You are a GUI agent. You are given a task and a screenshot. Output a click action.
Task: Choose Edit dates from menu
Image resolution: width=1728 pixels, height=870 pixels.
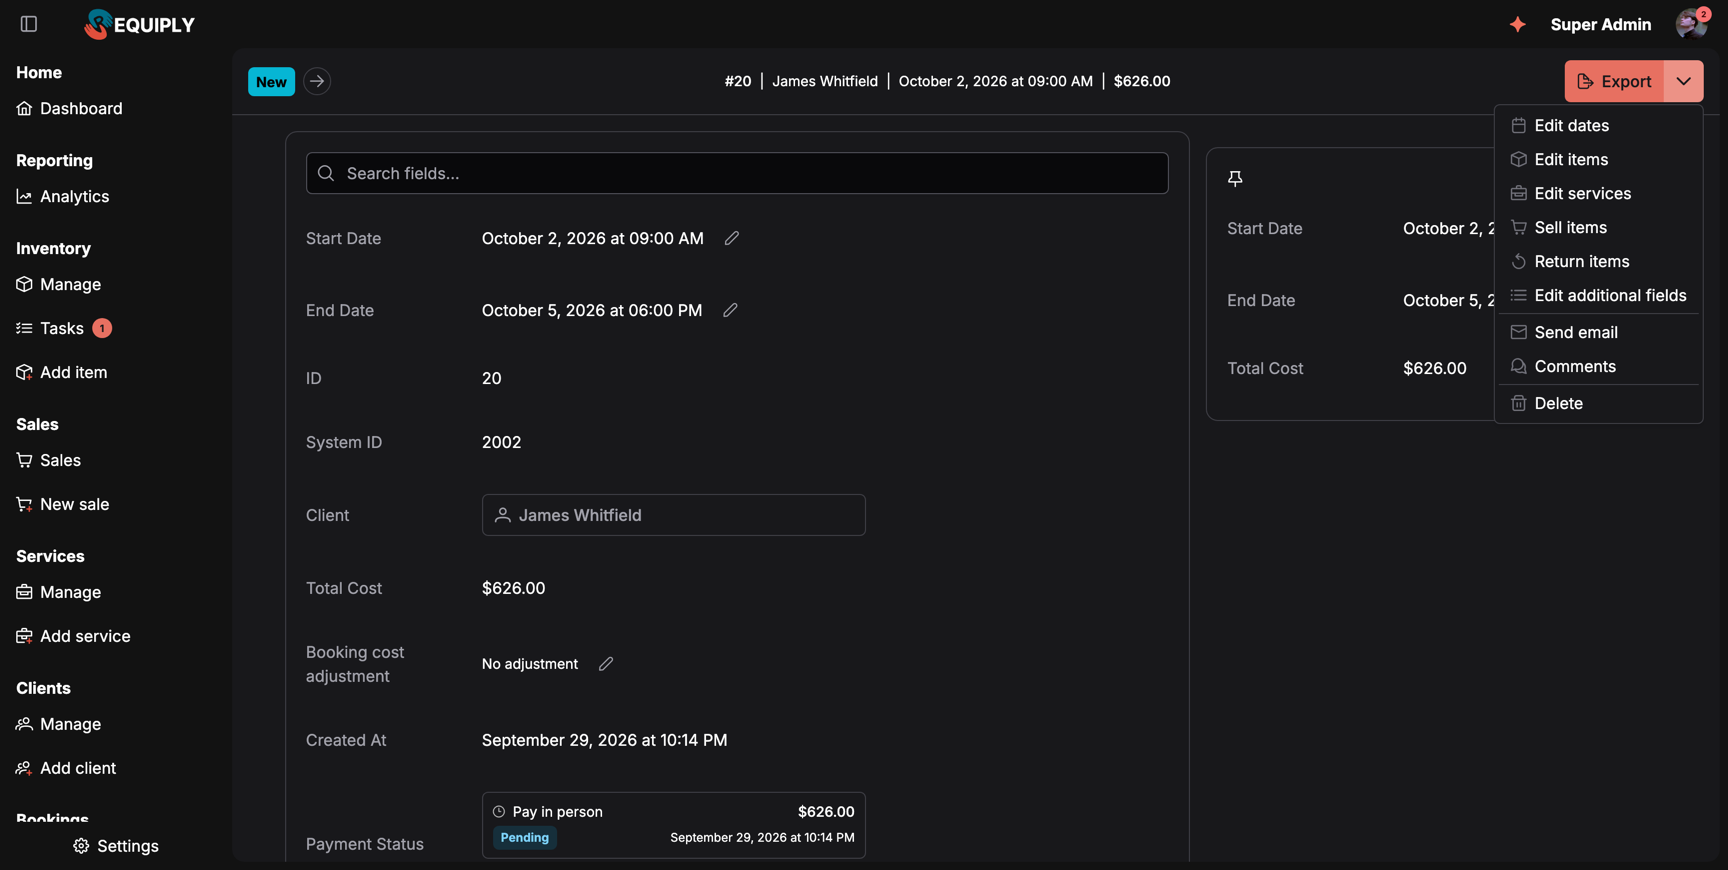tap(1599, 125)
